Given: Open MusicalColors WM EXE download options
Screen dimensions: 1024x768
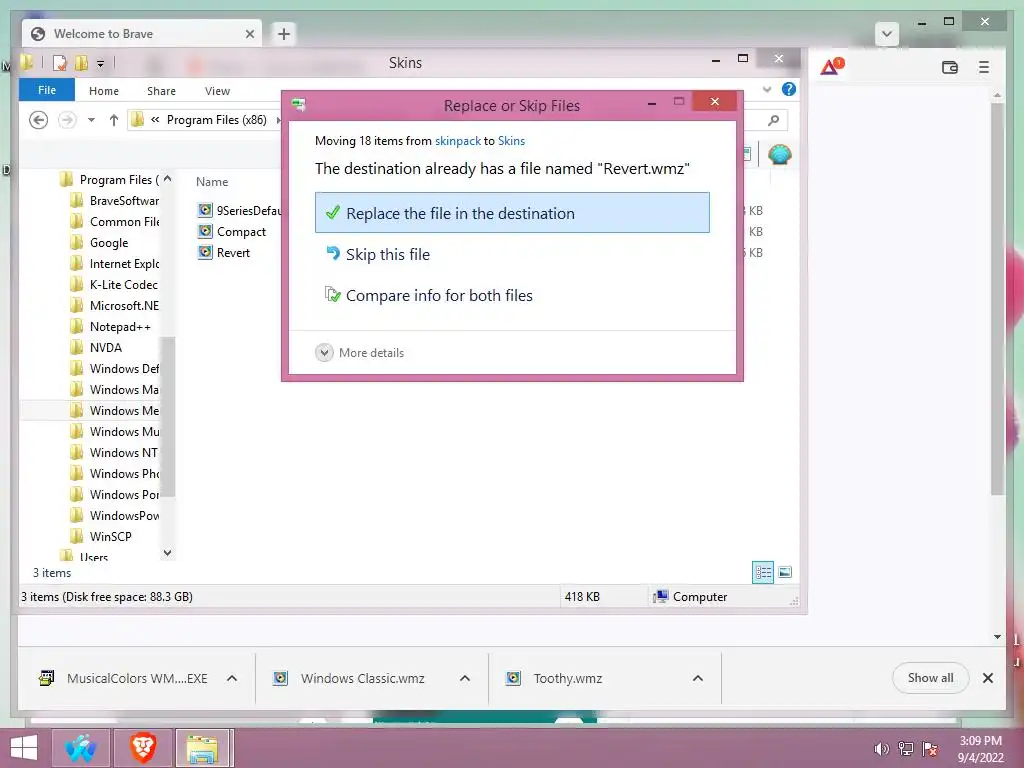Looking at the screenshot, I should (x=232, y=679).
